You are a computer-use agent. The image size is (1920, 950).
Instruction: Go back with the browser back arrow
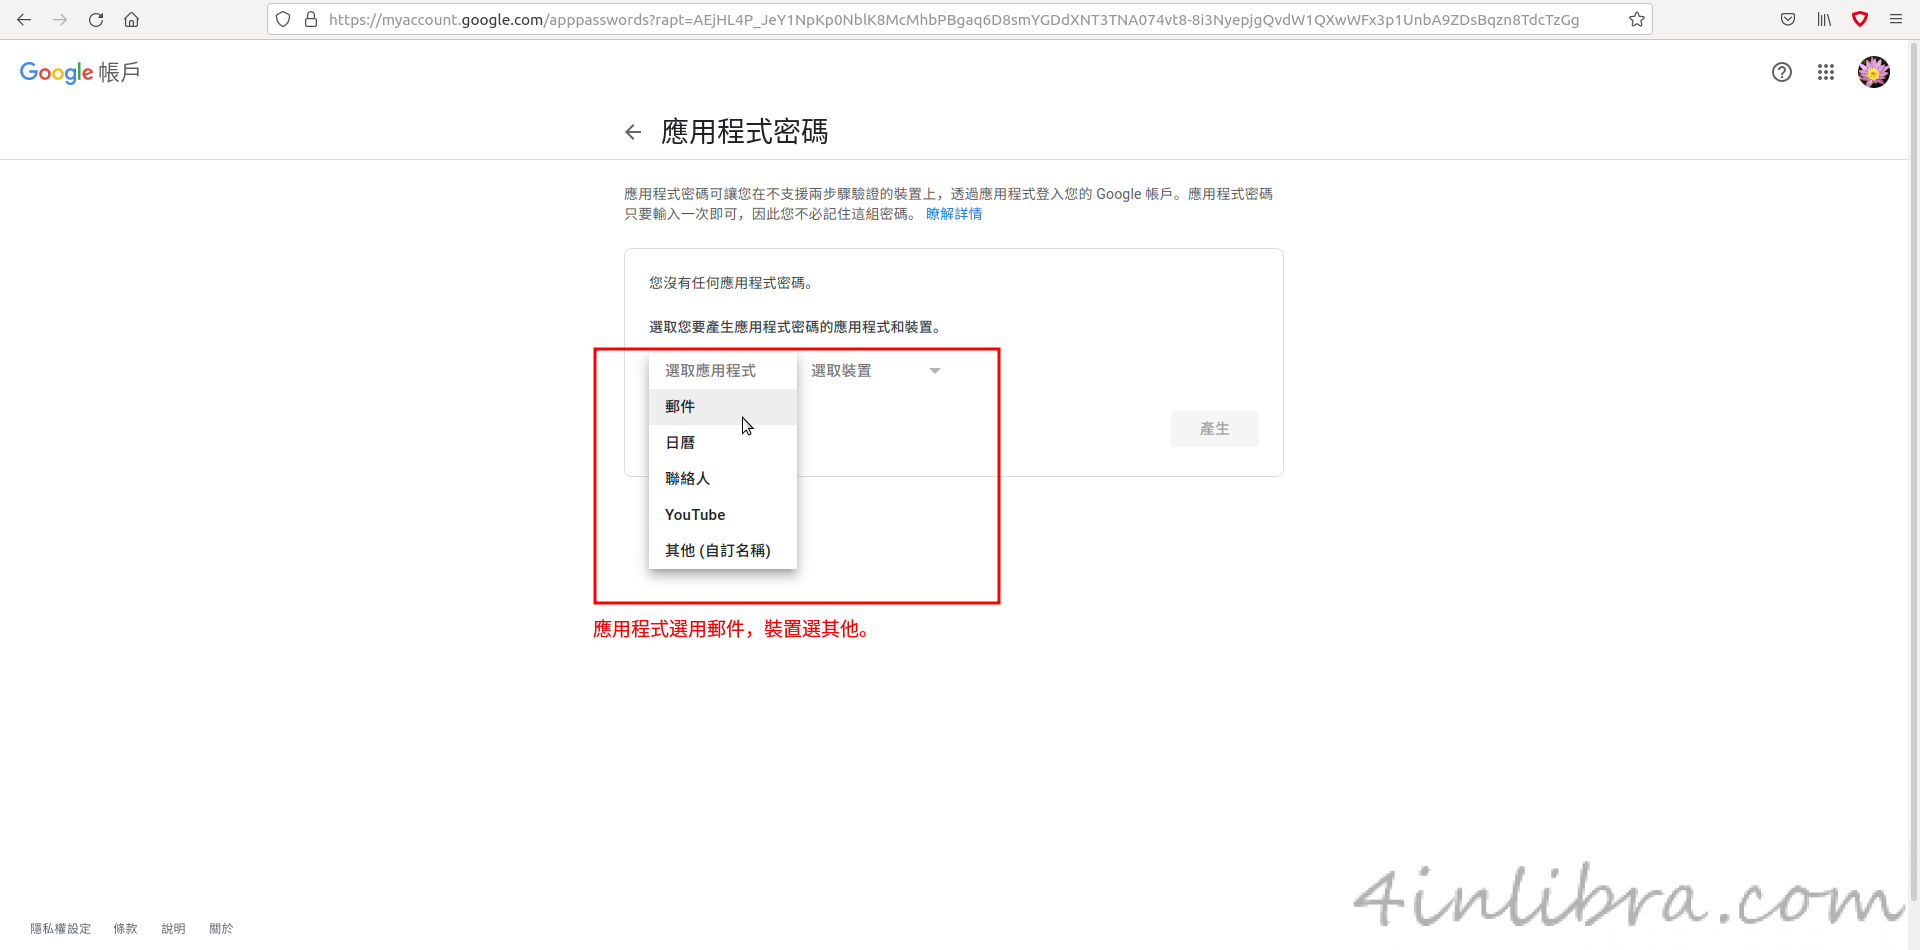(24, 19)
